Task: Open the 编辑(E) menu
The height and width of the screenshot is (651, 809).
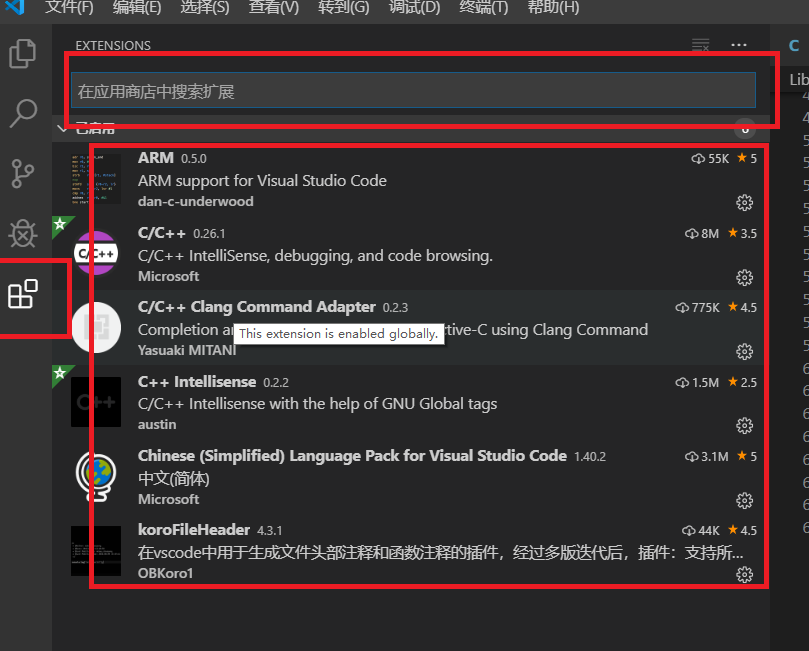Action: [x=137, y=8]
